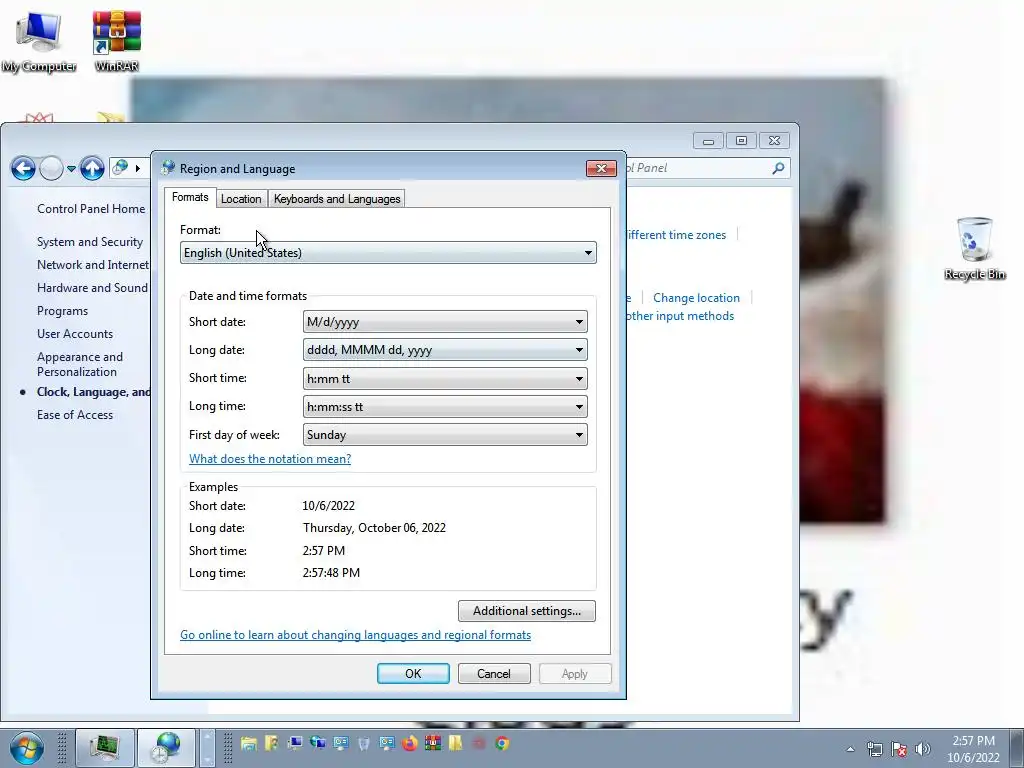Launch Firefox from the taskbar

[x=409, y=743]
